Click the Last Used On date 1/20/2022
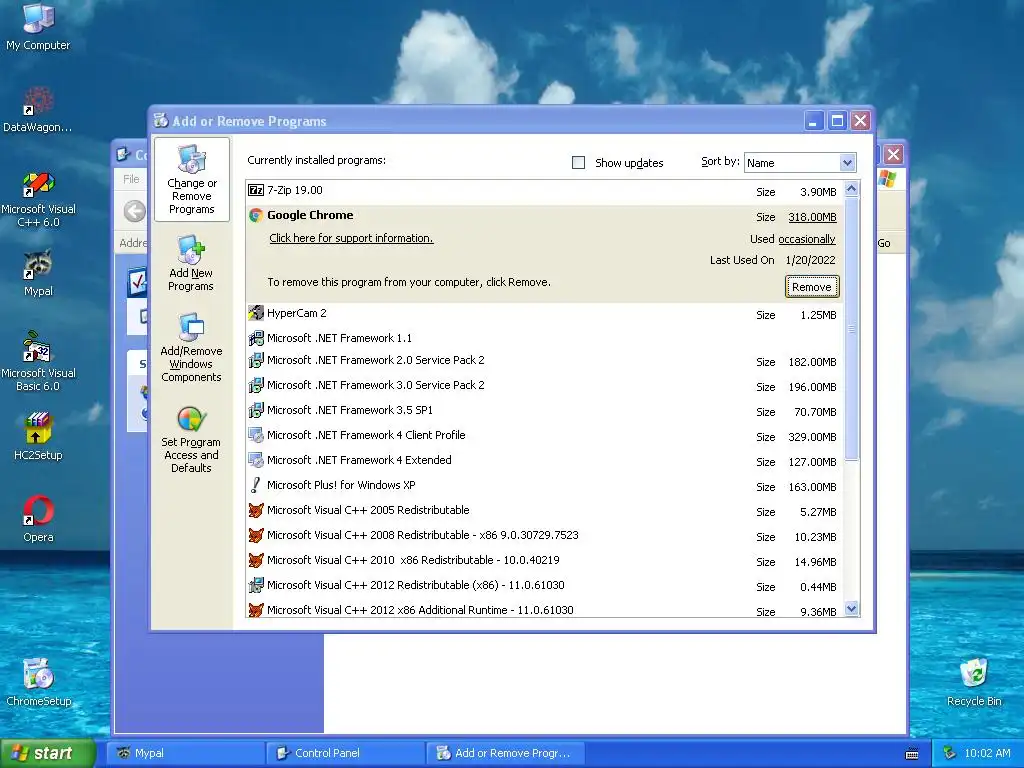 (810, 260)
